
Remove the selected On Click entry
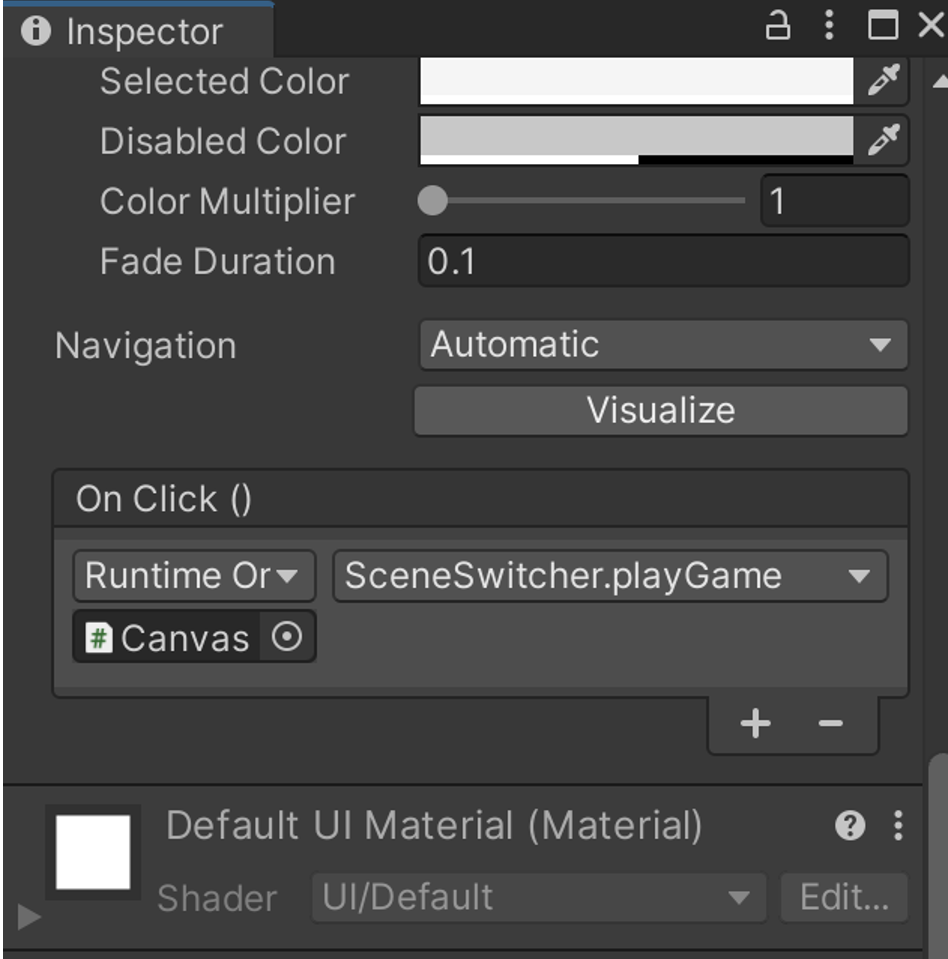click(830, 723)
